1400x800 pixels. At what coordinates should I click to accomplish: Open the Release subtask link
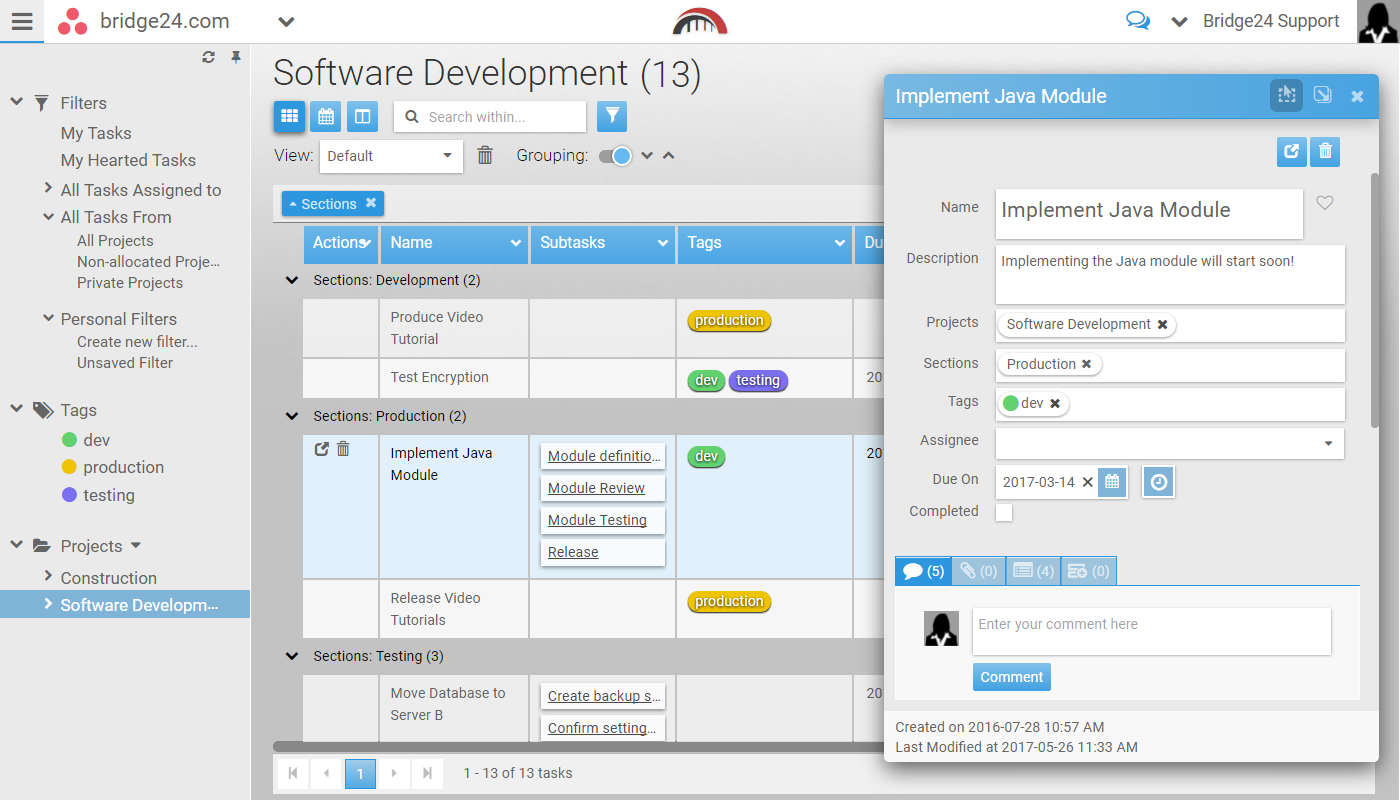tap(573, 552)
